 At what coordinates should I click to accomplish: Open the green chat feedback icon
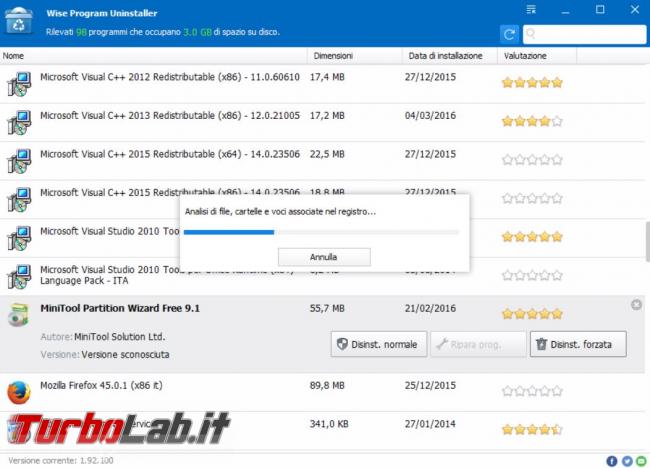coord(642,461)
